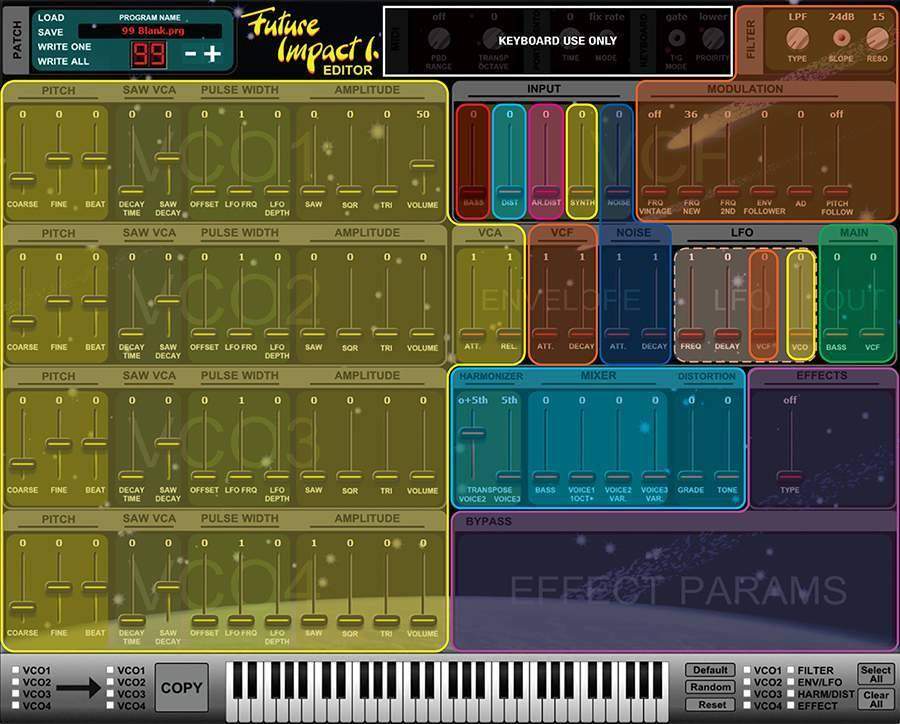Click the VCA REL. envelope slider handle
The image size is (900, 724).
pyautogui.click(x=509, y=334)
